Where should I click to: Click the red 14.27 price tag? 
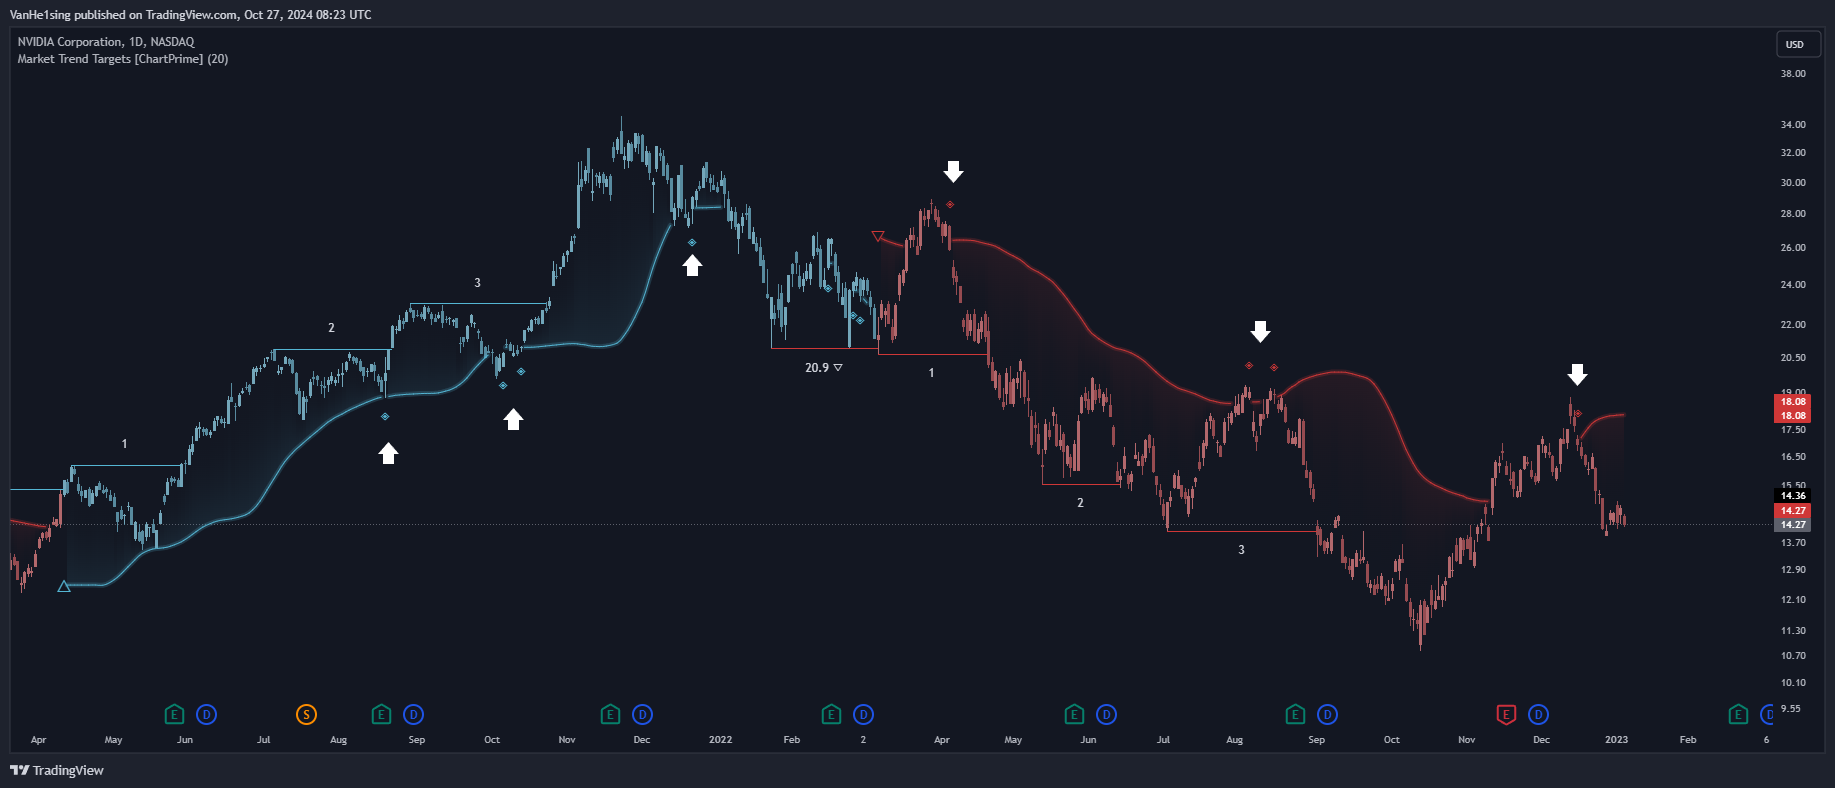pyautogui.click(x=1793, y=510)
